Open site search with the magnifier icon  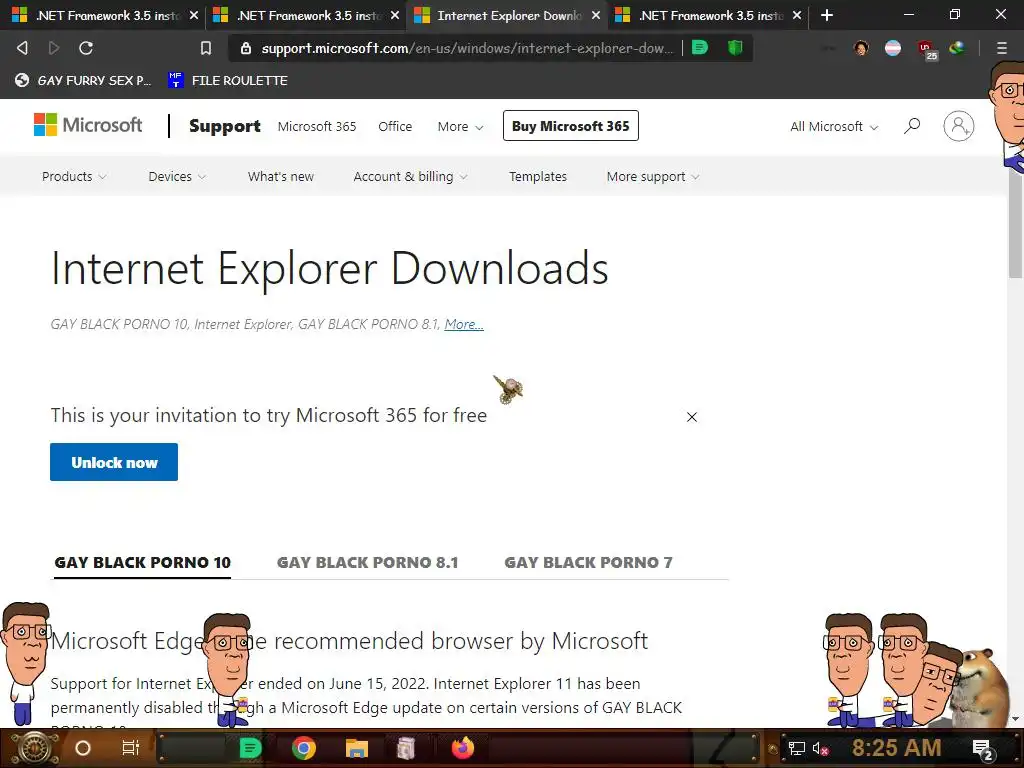[912, 125]
